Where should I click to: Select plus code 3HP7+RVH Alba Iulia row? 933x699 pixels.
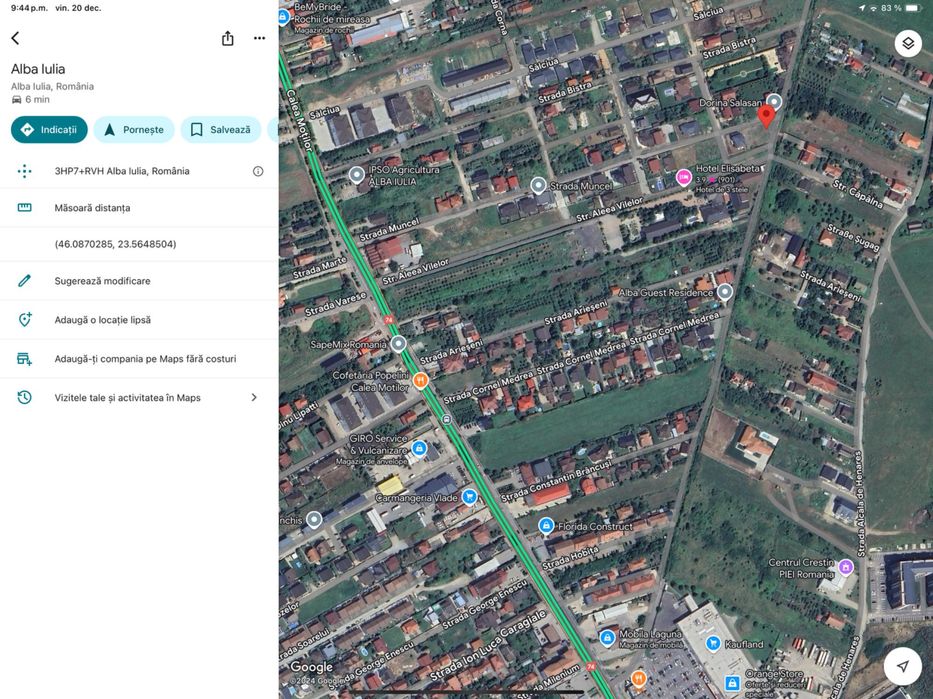139,171
